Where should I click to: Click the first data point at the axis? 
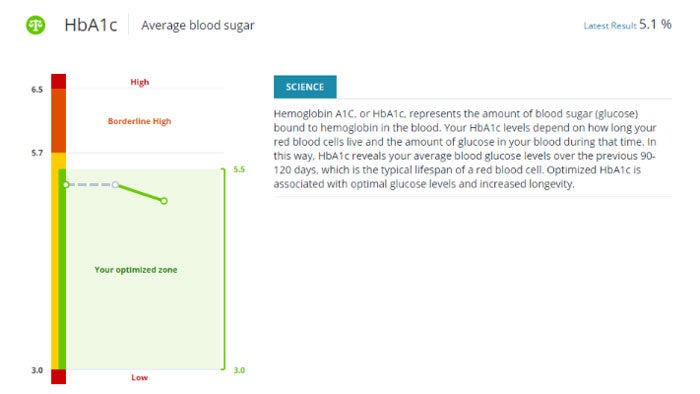pos(66,184)
